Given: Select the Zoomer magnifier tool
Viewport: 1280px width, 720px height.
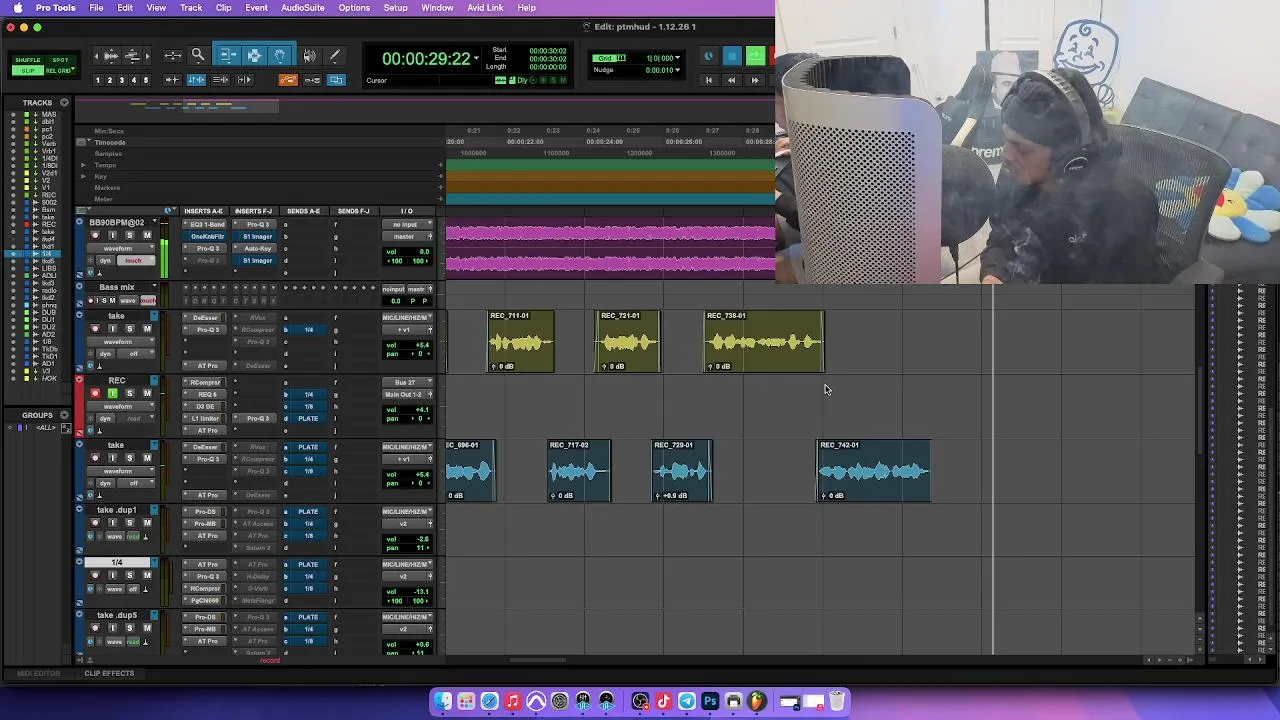Looking at the screenshot, I should pos(198,56).
